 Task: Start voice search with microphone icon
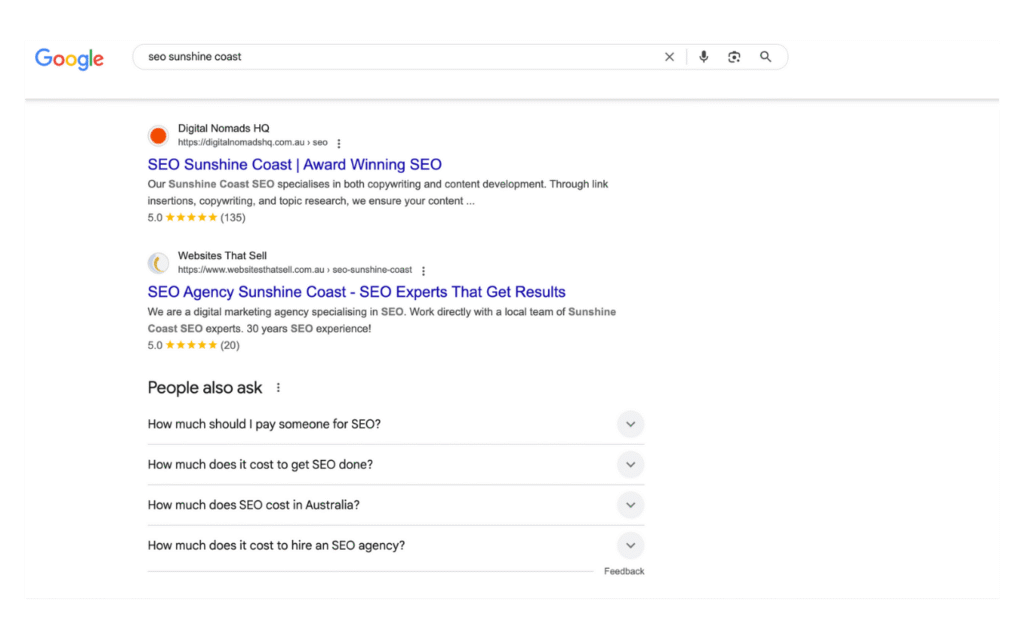coord(703,57)
